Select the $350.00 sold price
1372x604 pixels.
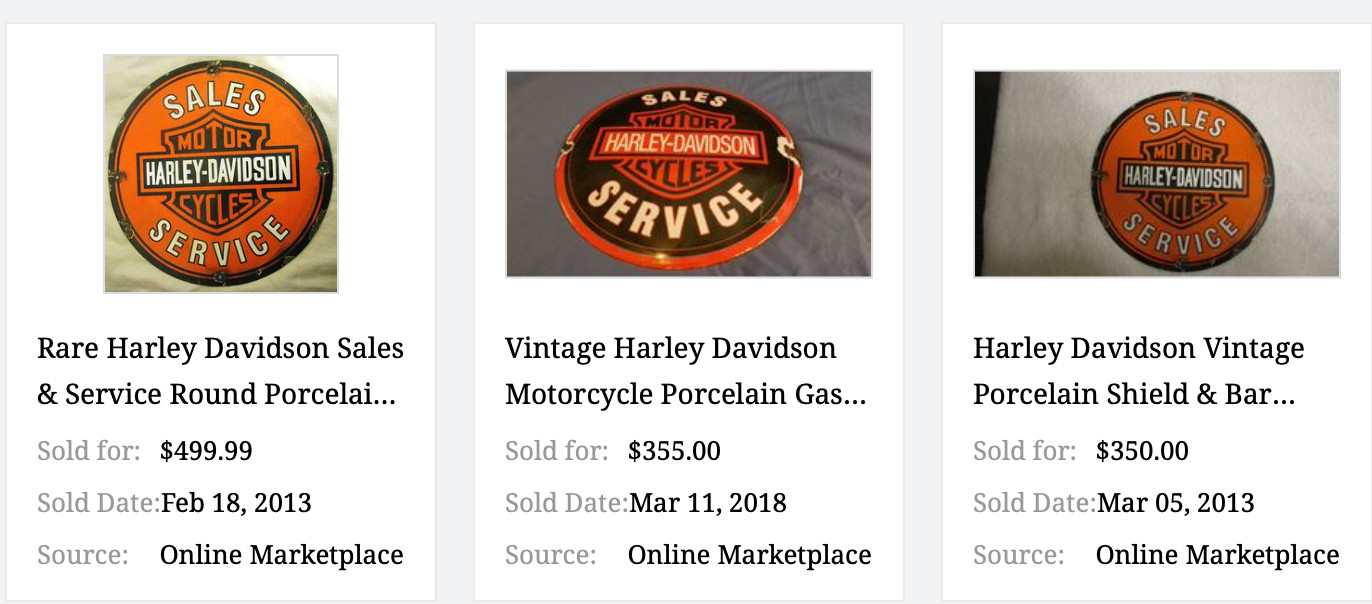(x=1143, y=451)
